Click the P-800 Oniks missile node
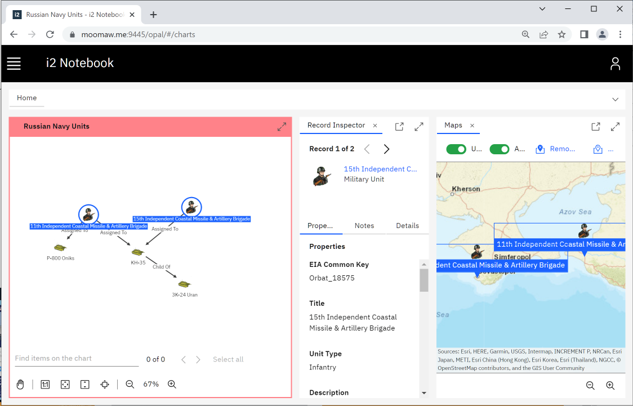The width and height of the screenshot is (633, 406). 60,247
